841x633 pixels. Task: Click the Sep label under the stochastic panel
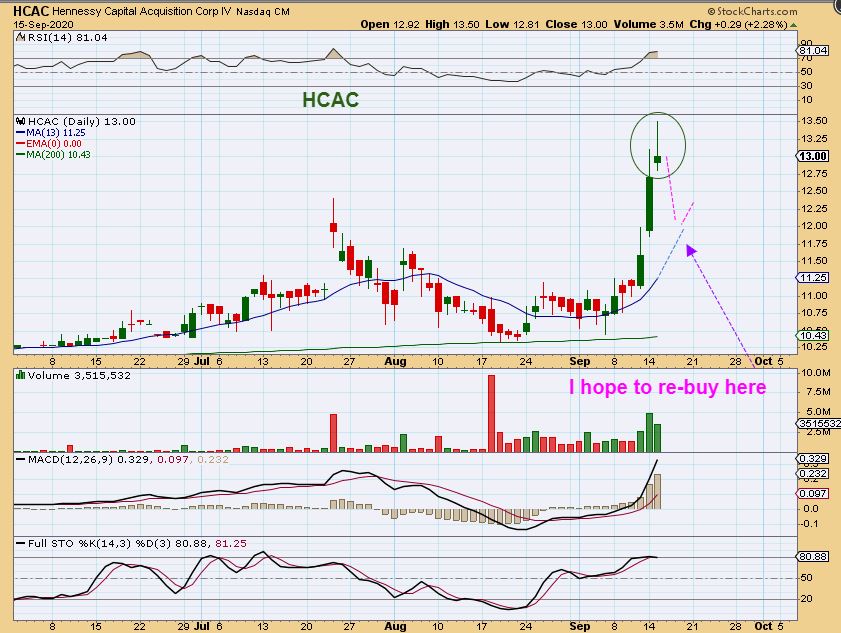pos(579,626)
